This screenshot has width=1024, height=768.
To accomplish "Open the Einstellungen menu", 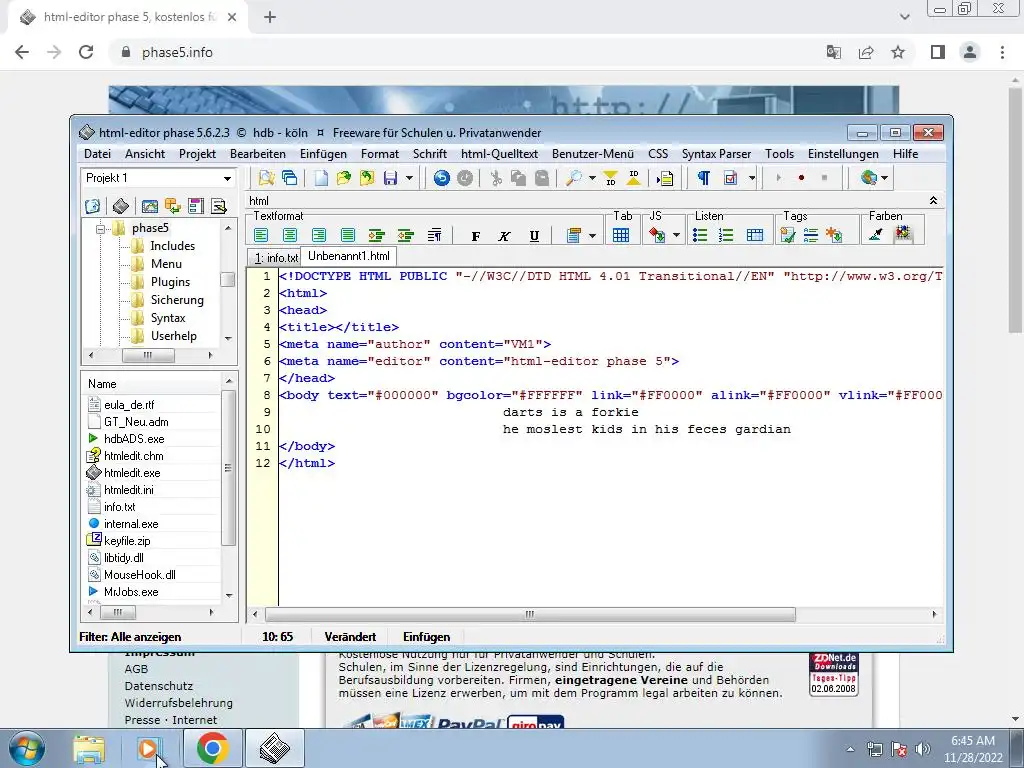I will [843, 153].
